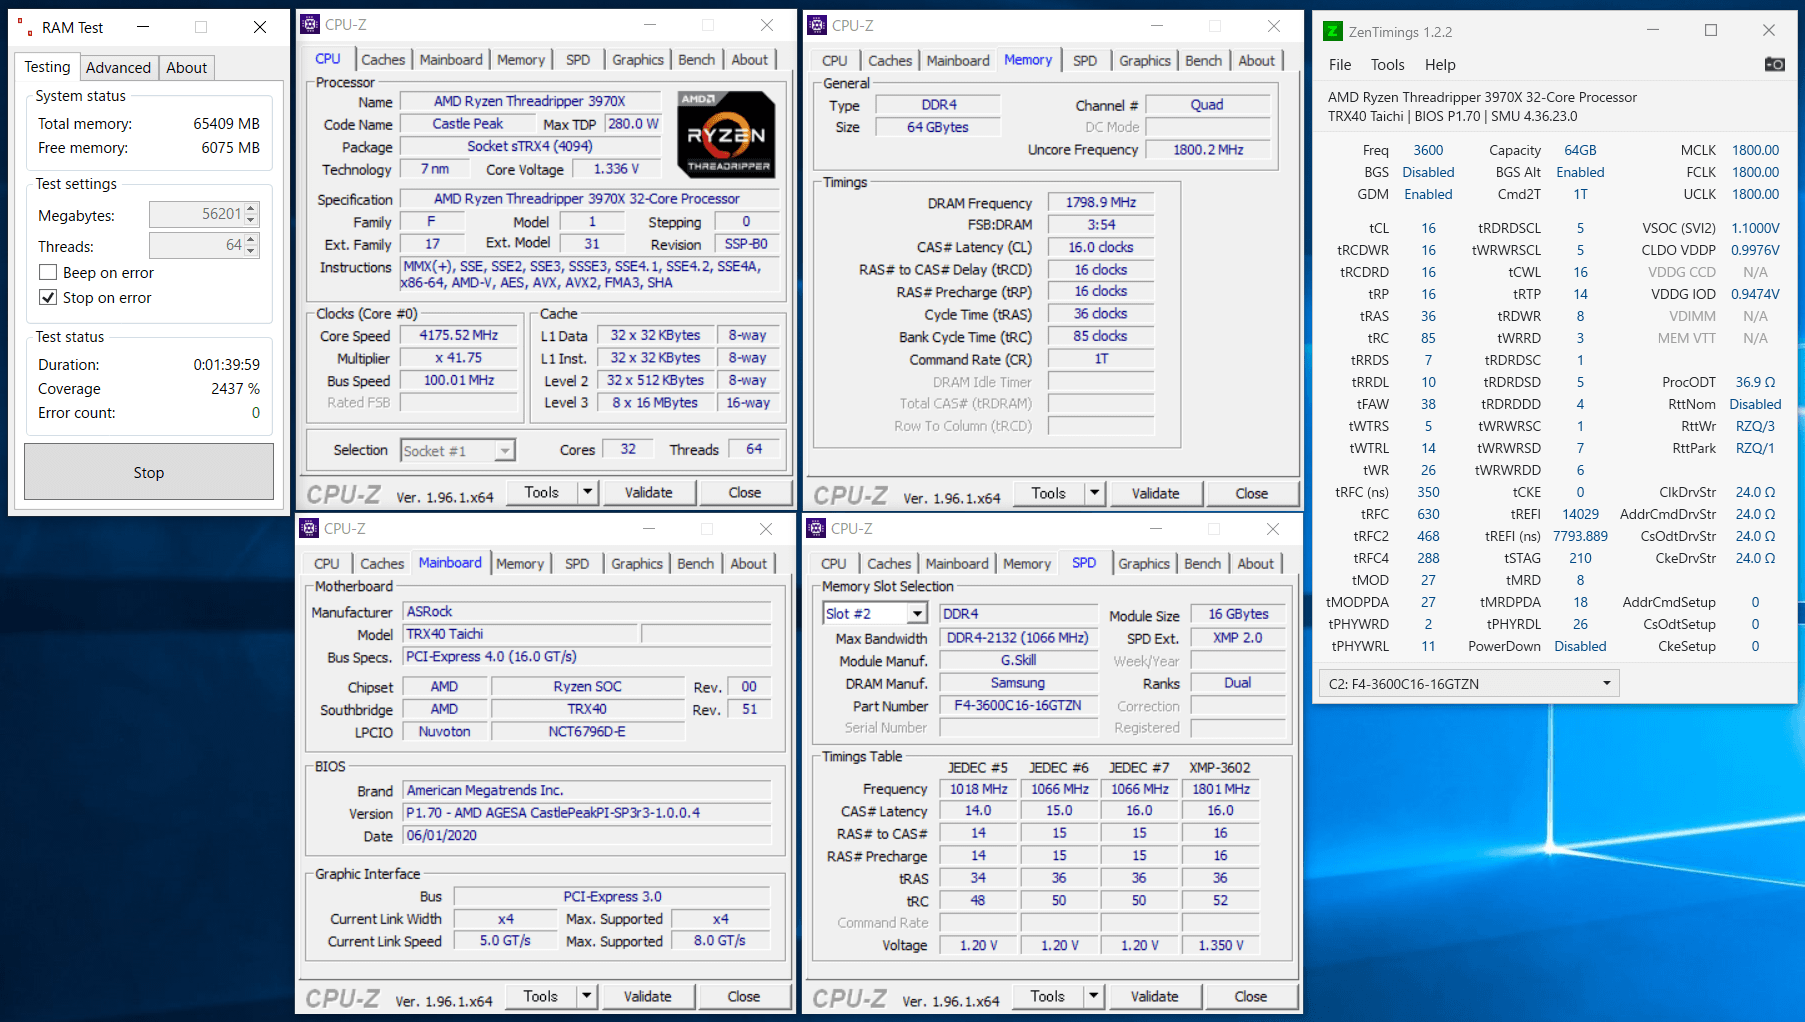Click the Uncore Frequency value 1800.2 MHz
1805x1022 pixels.
click(x=1208, y=149)
